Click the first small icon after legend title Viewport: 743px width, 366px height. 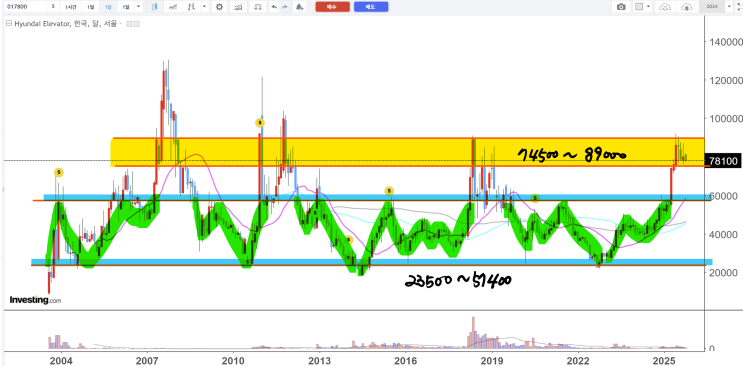click(x=129, y=24)
